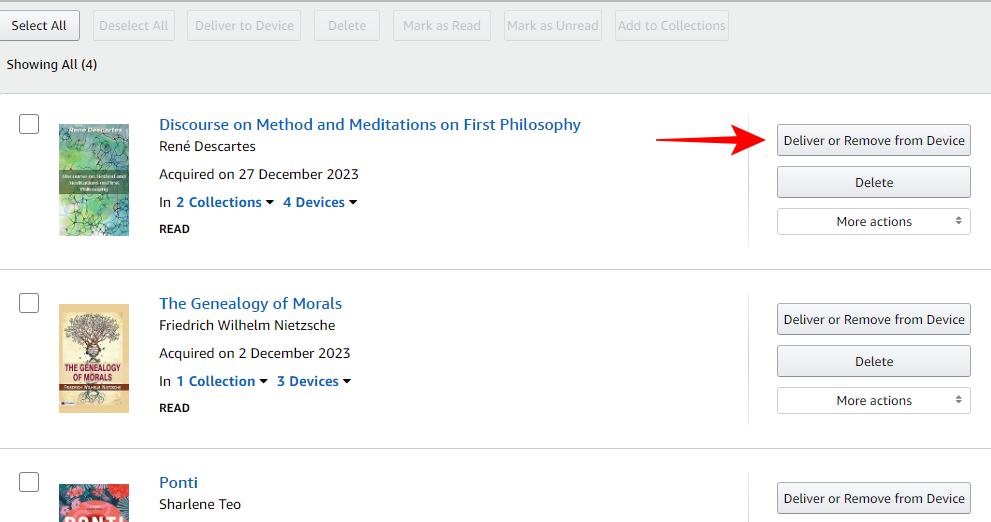Delete the Genealogy of Morals book
Screen dimensions: 991x522
(873, 361)
